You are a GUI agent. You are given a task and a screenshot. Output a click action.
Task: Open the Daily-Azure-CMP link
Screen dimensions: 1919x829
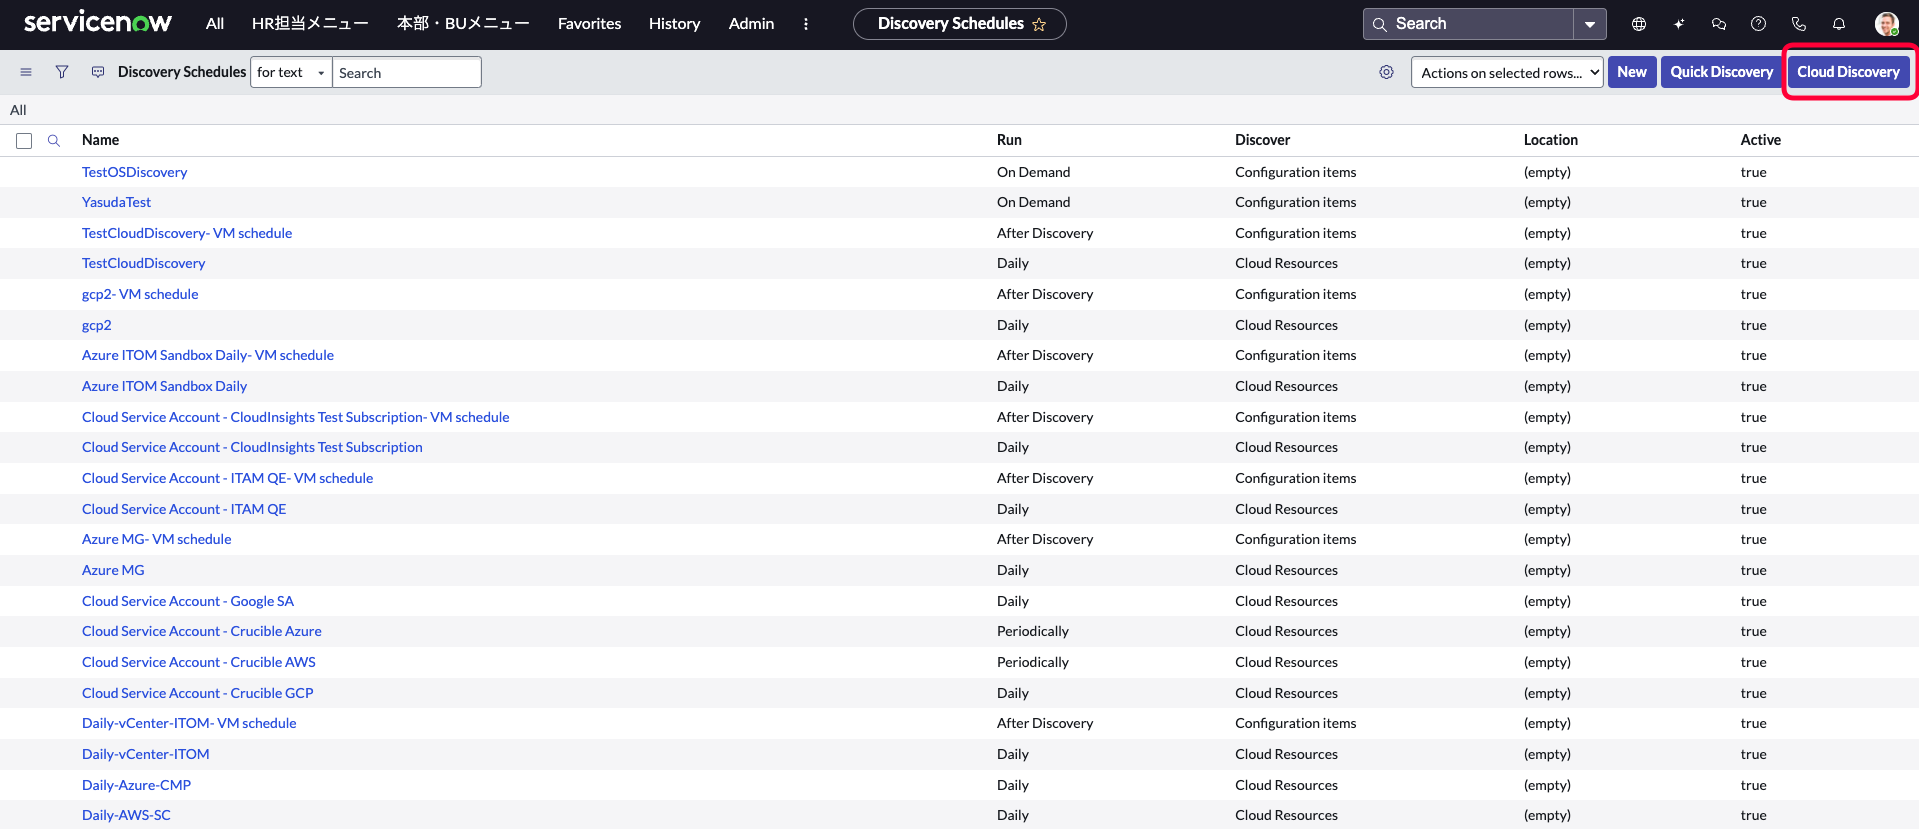tap(136, 785)
